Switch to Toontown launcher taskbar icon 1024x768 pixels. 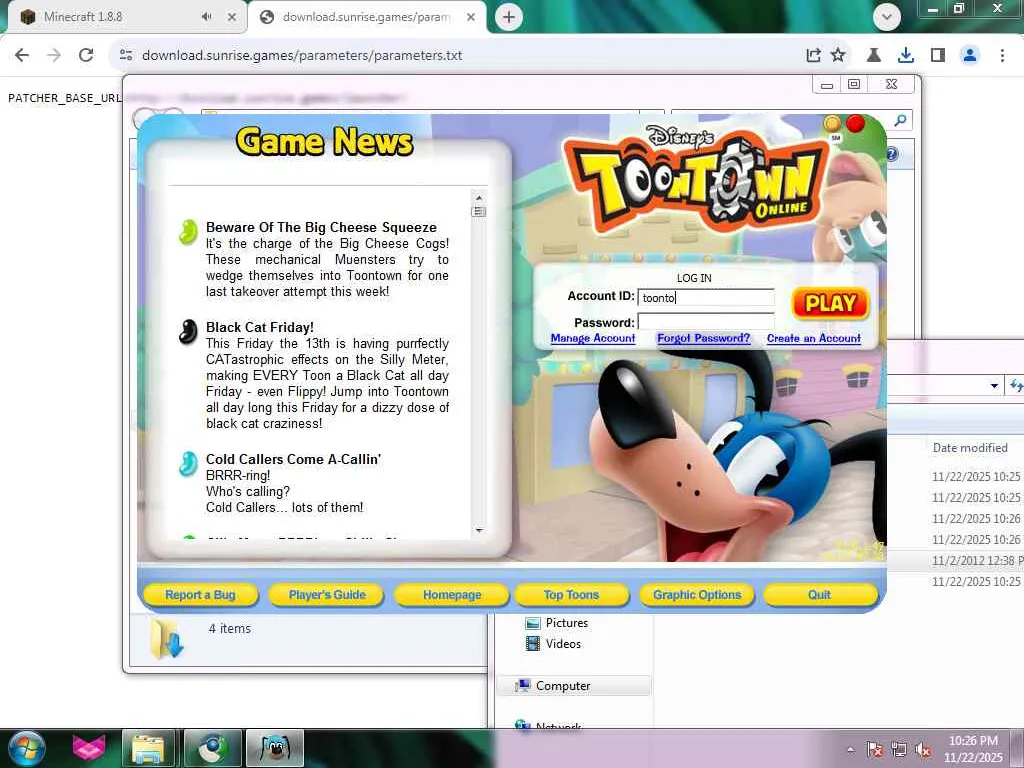point(274,748)
